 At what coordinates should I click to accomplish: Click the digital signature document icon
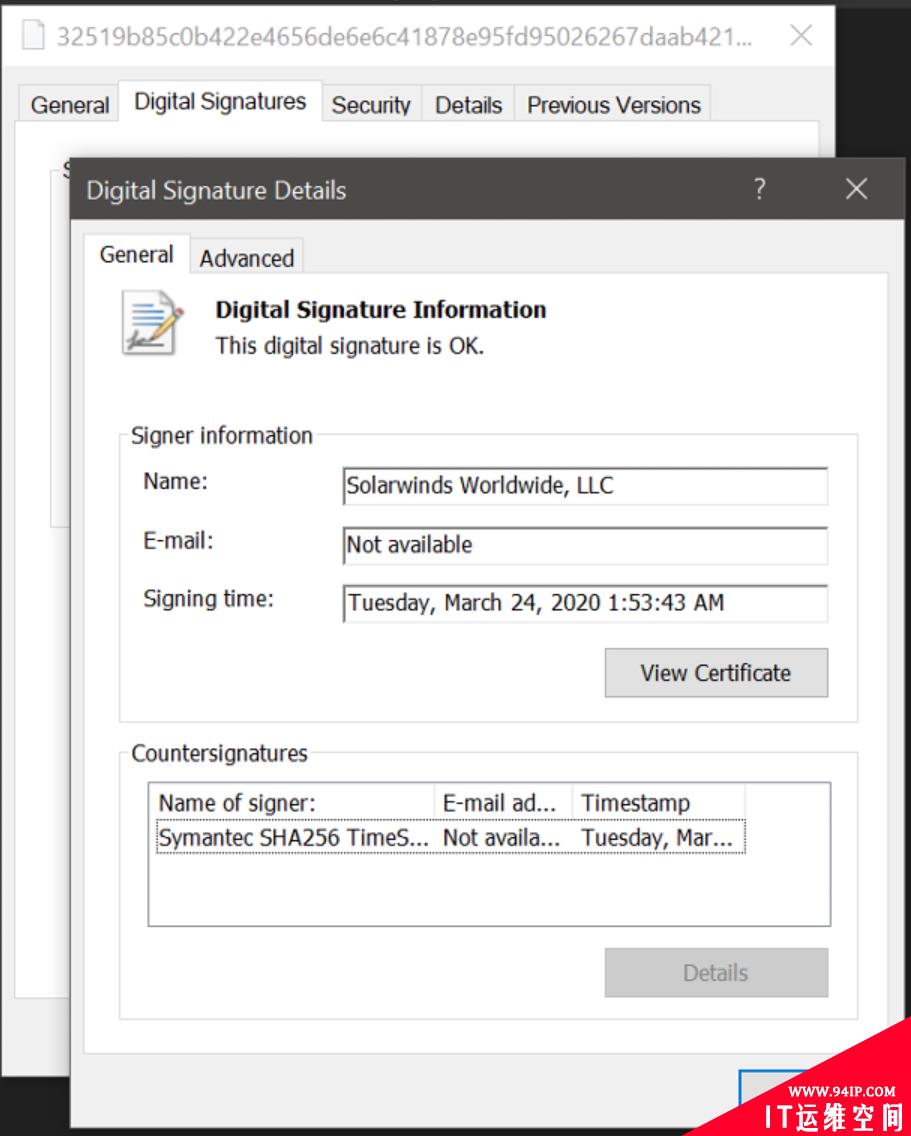pyautogui.click(x=152, y=322)
